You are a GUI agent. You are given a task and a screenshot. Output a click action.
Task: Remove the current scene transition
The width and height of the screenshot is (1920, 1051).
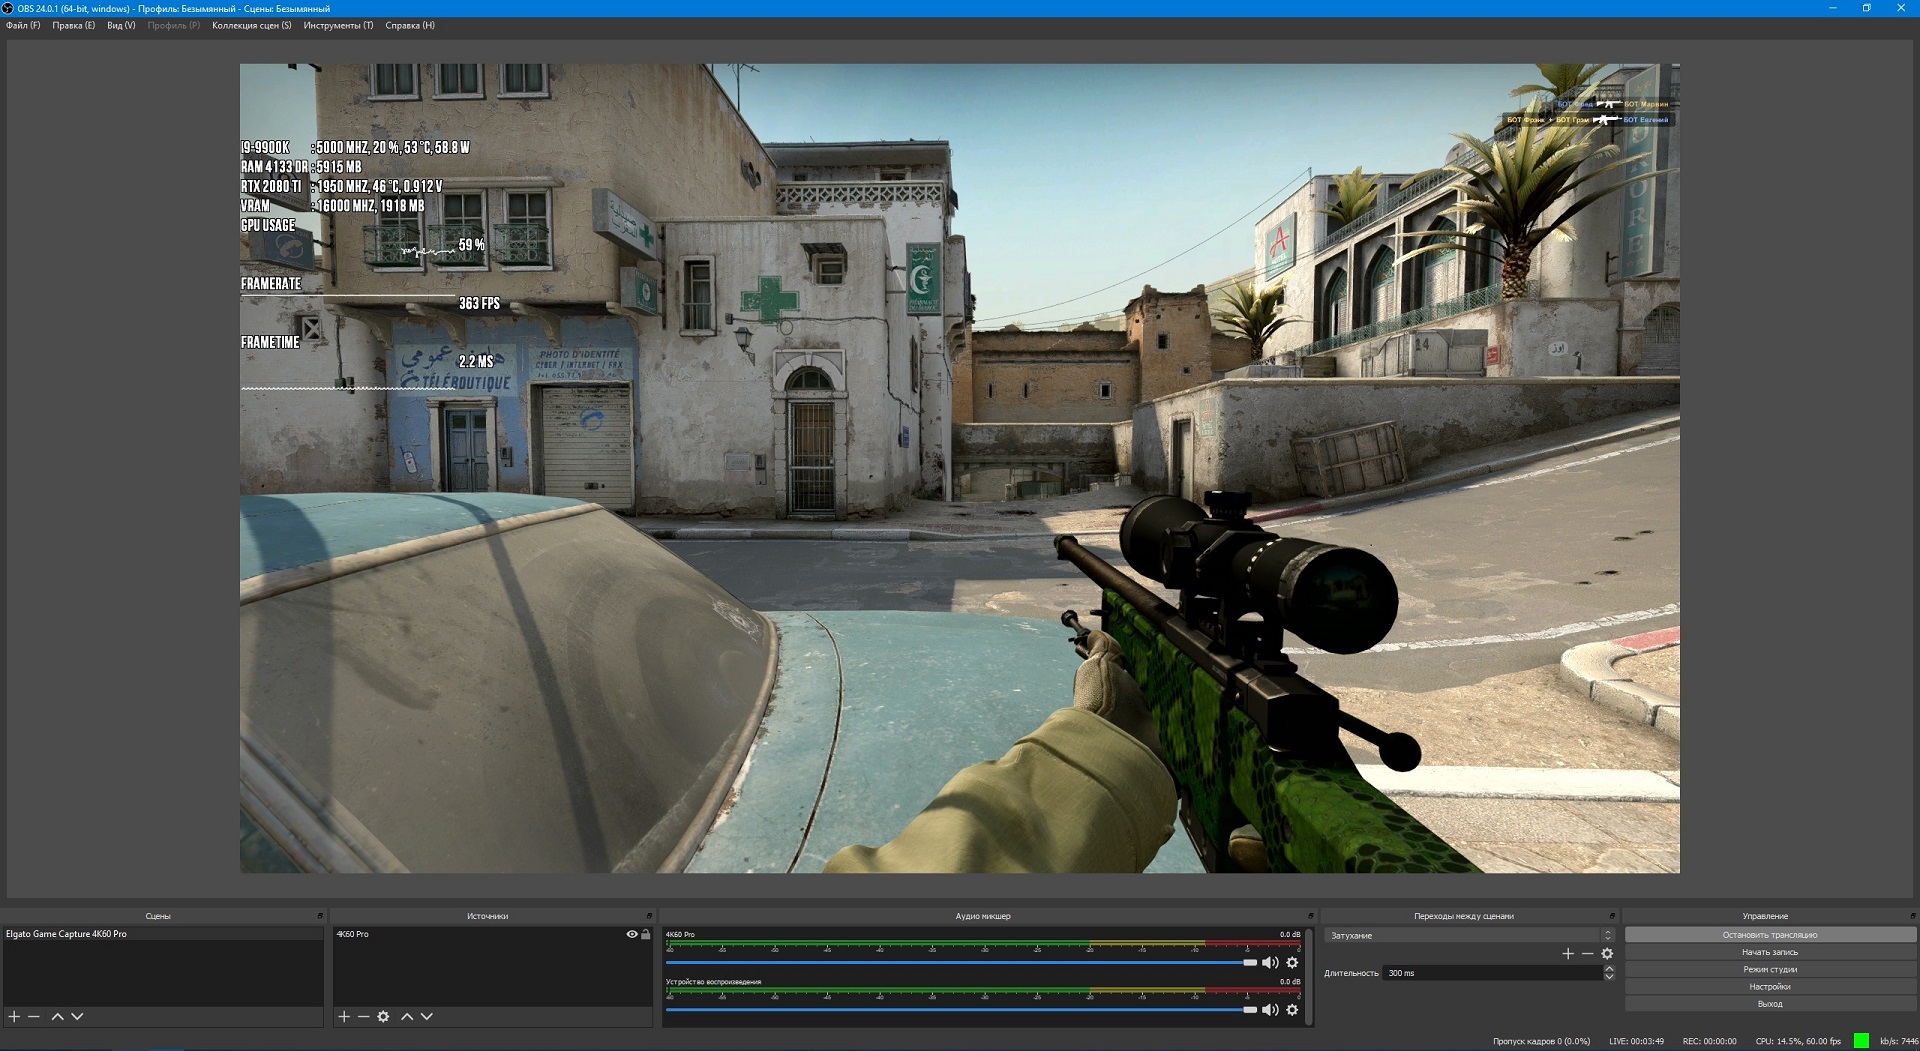(1587, 953)
